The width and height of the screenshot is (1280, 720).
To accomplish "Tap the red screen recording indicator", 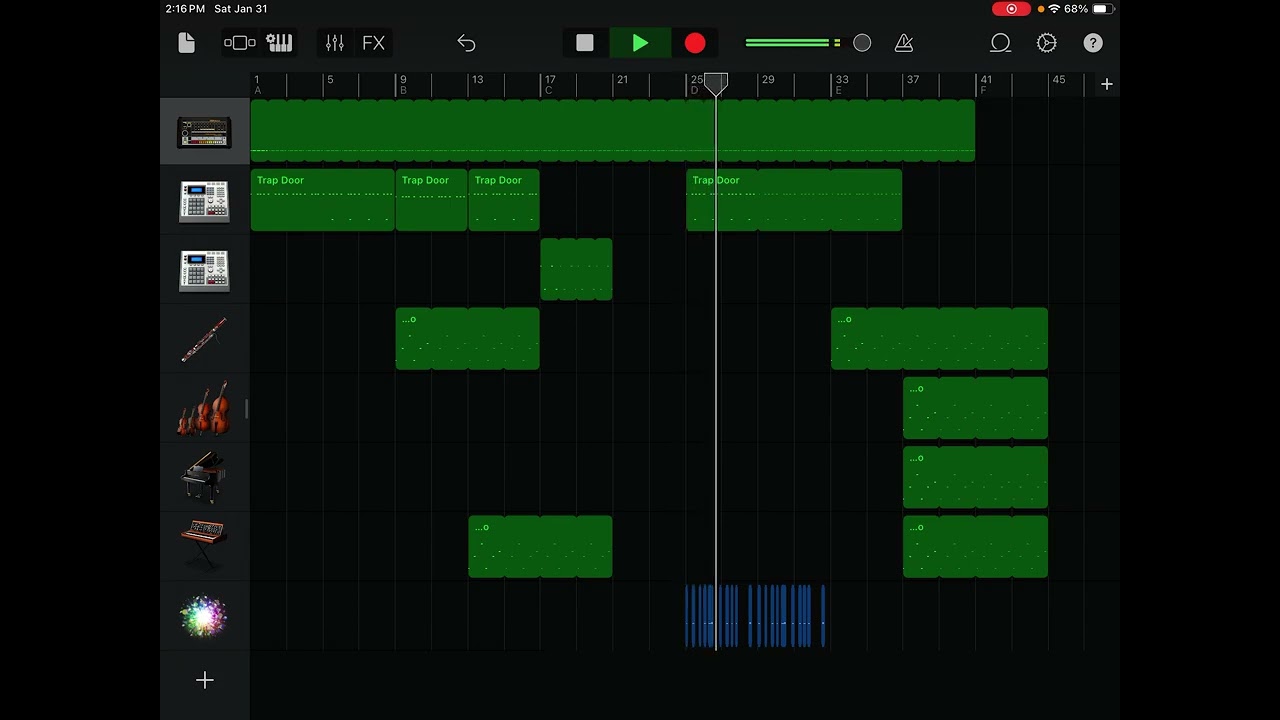I will click(1011, 9).
